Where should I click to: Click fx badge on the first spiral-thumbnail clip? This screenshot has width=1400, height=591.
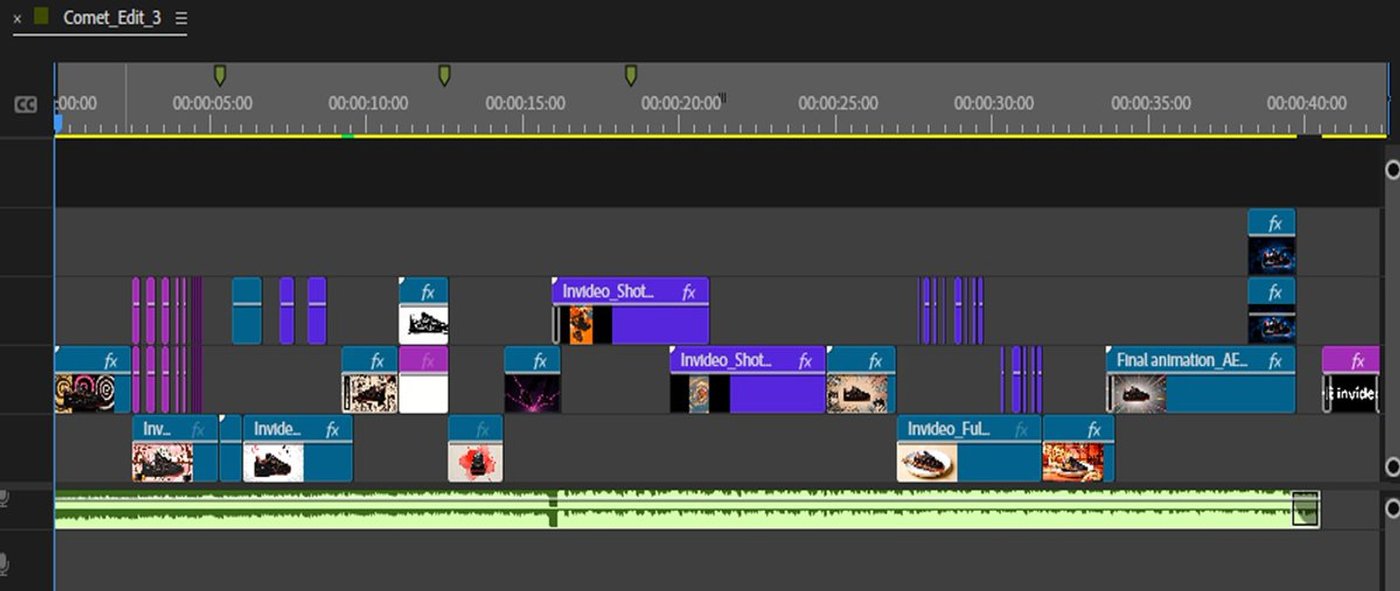(x=111, y=361)
